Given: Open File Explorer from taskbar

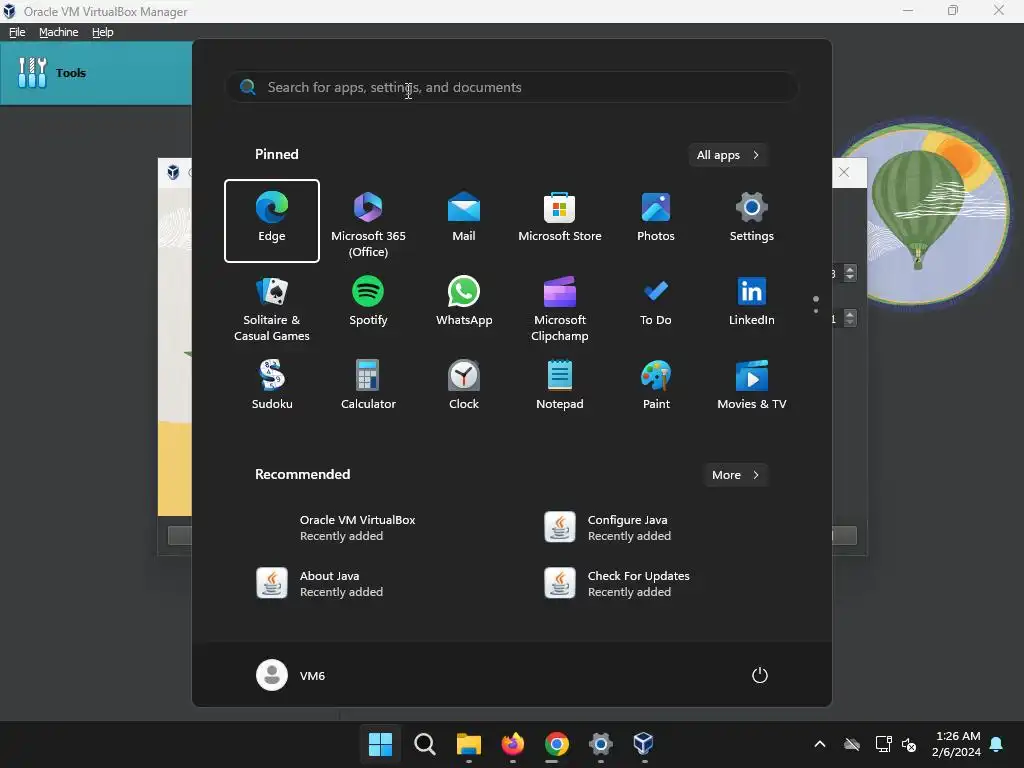Looking at the screenshot, I should [468, 744].
